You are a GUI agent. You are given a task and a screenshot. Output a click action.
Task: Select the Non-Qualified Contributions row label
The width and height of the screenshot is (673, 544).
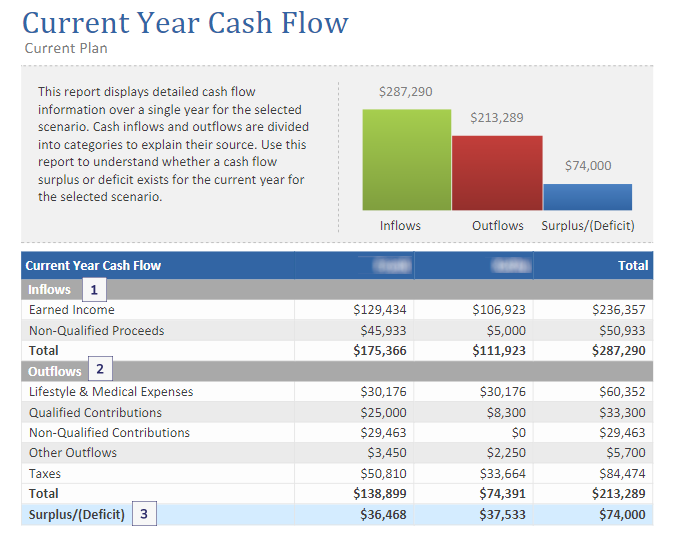pos(109,433)
